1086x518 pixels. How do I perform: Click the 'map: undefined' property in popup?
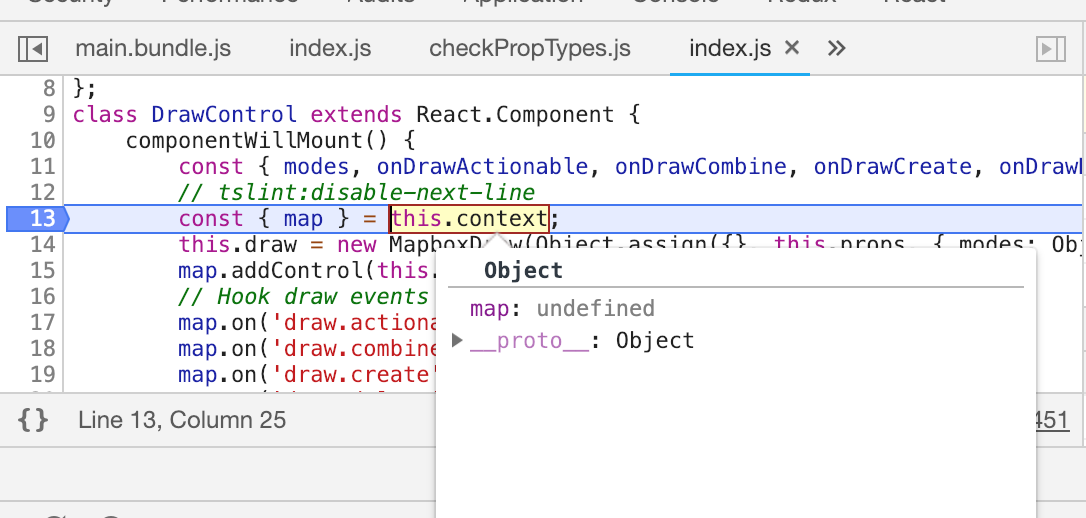click(x=562, y=308)
